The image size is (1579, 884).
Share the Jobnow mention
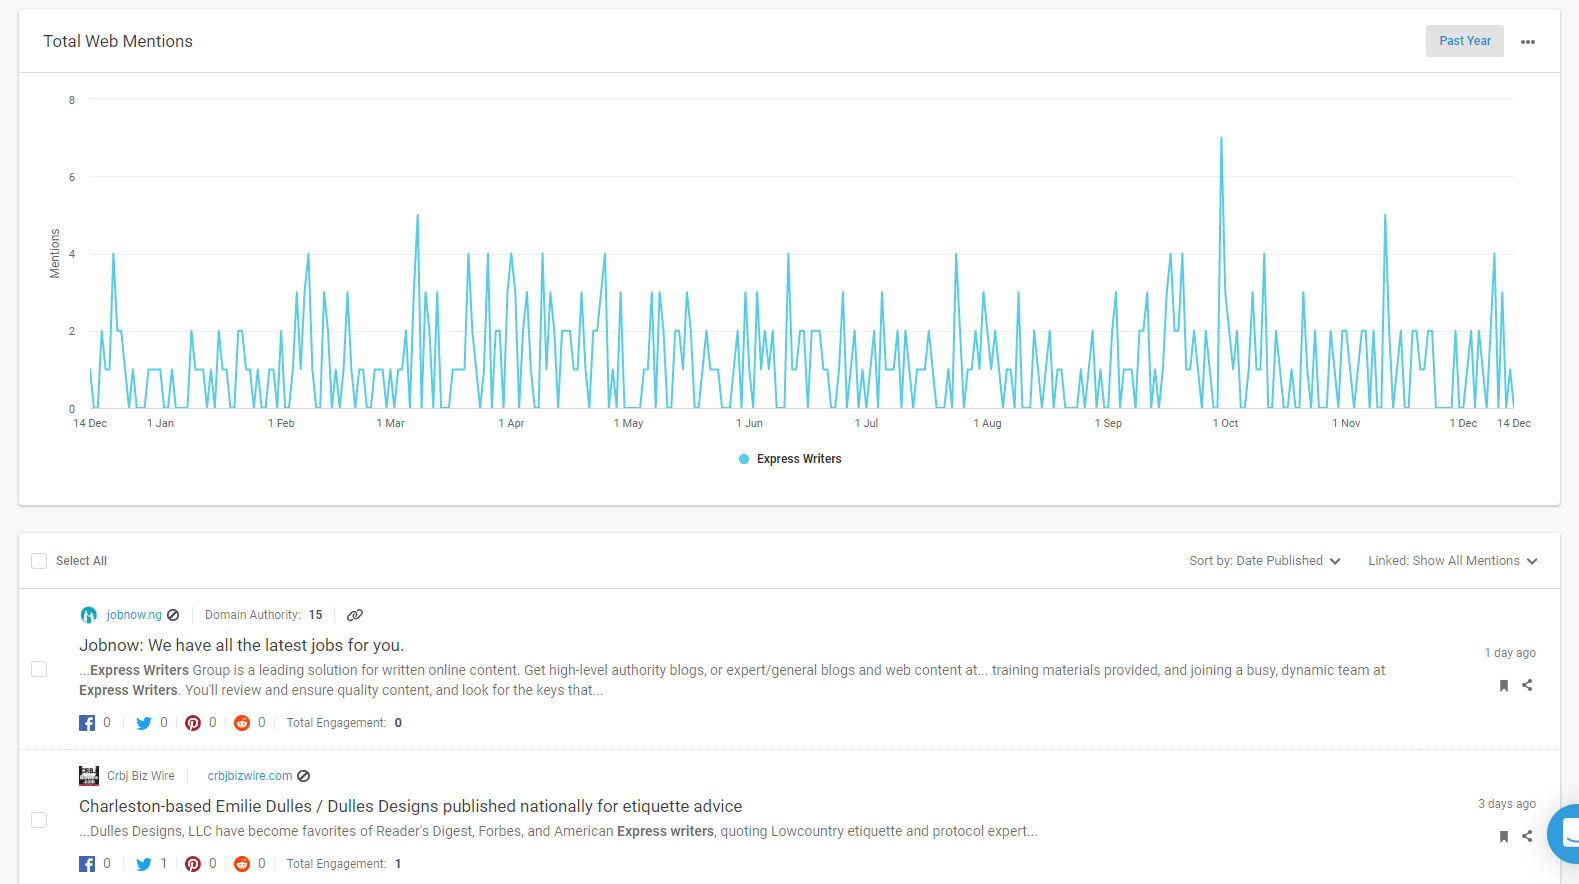[1527, 685]
